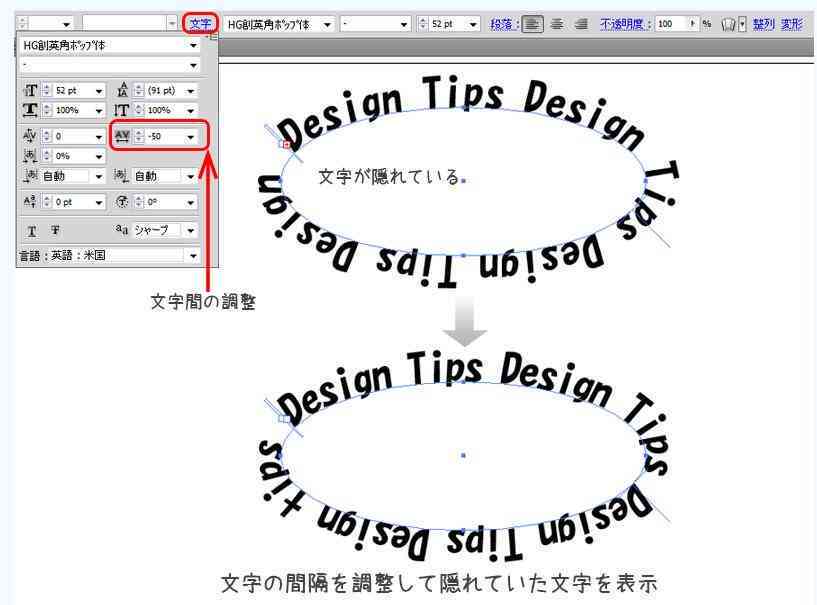Open the character rotation 0° dropdown
This screenshot has width=817, height=605.
(x=190, y=203)
